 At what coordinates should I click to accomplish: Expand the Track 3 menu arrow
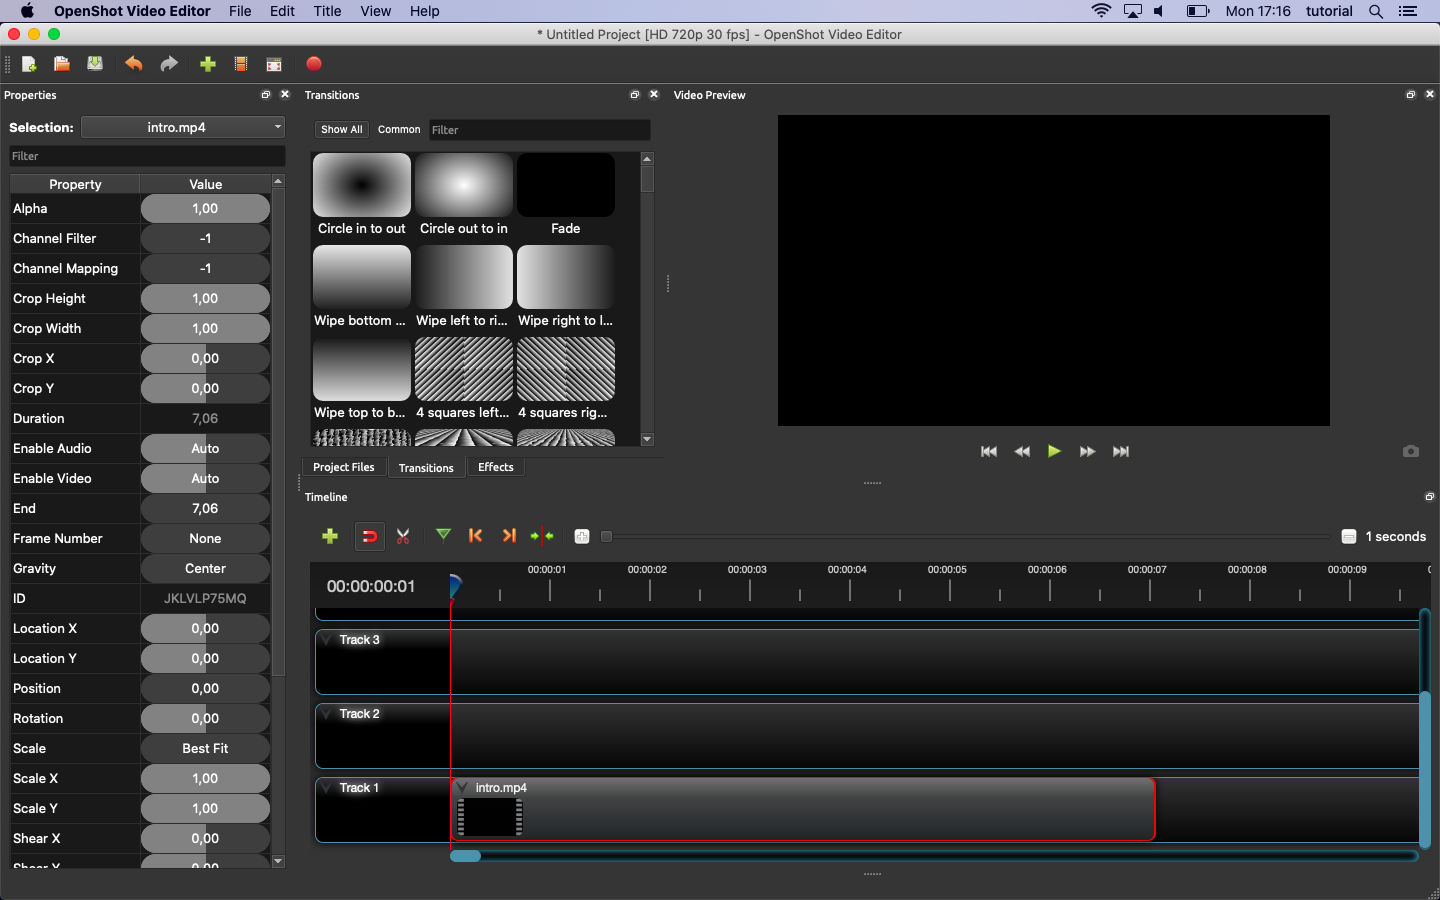pos(327,640)
